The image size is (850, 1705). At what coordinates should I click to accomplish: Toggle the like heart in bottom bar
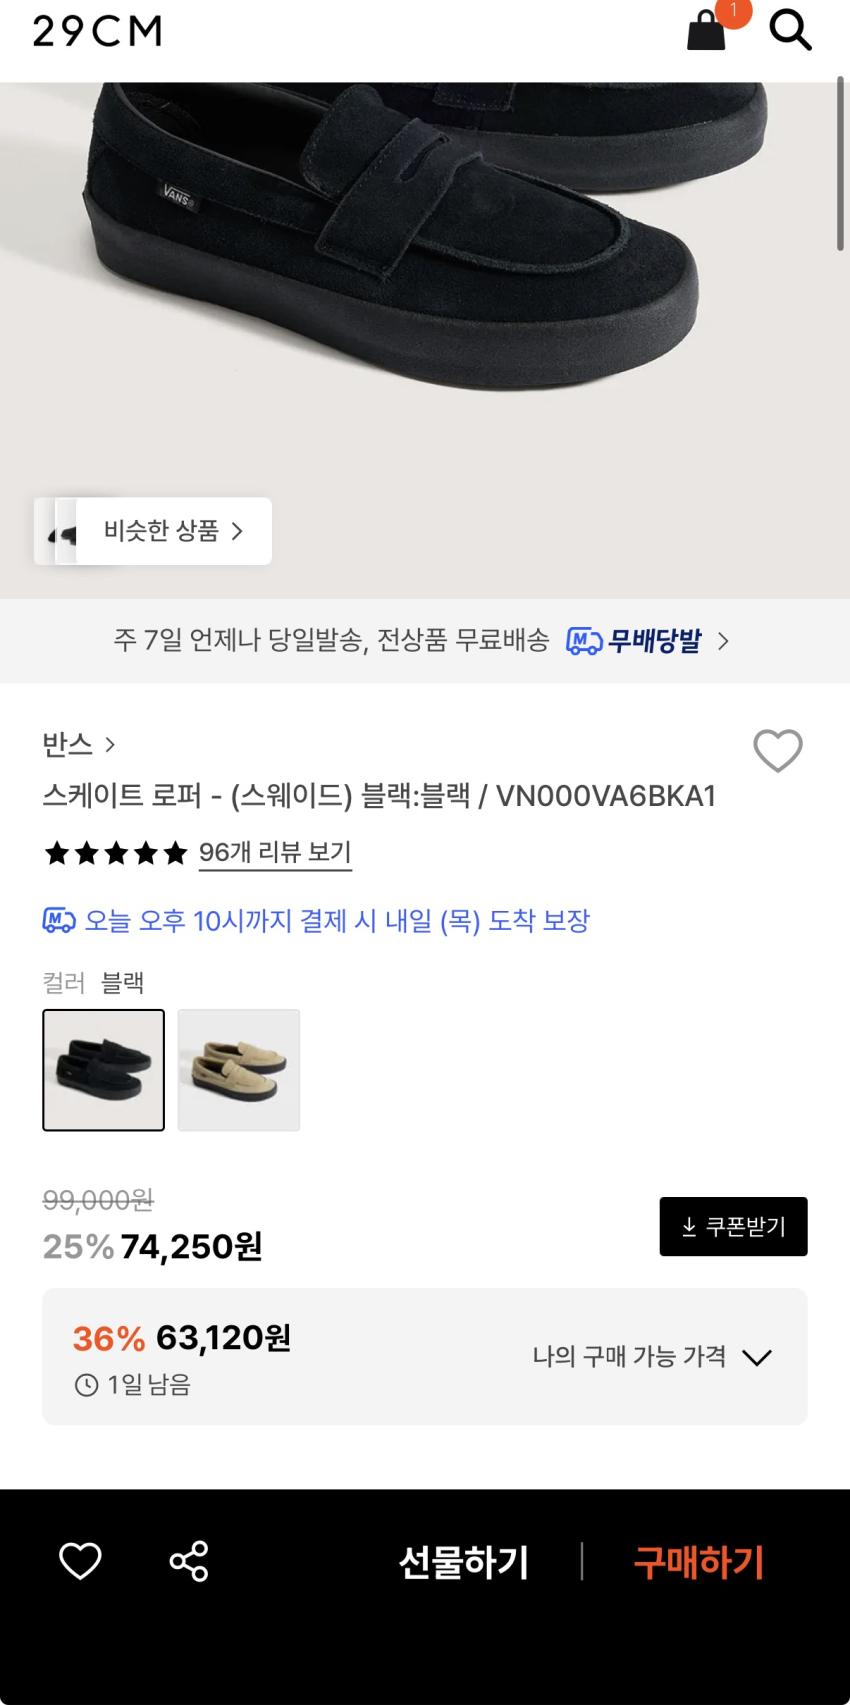(80, 1561)
